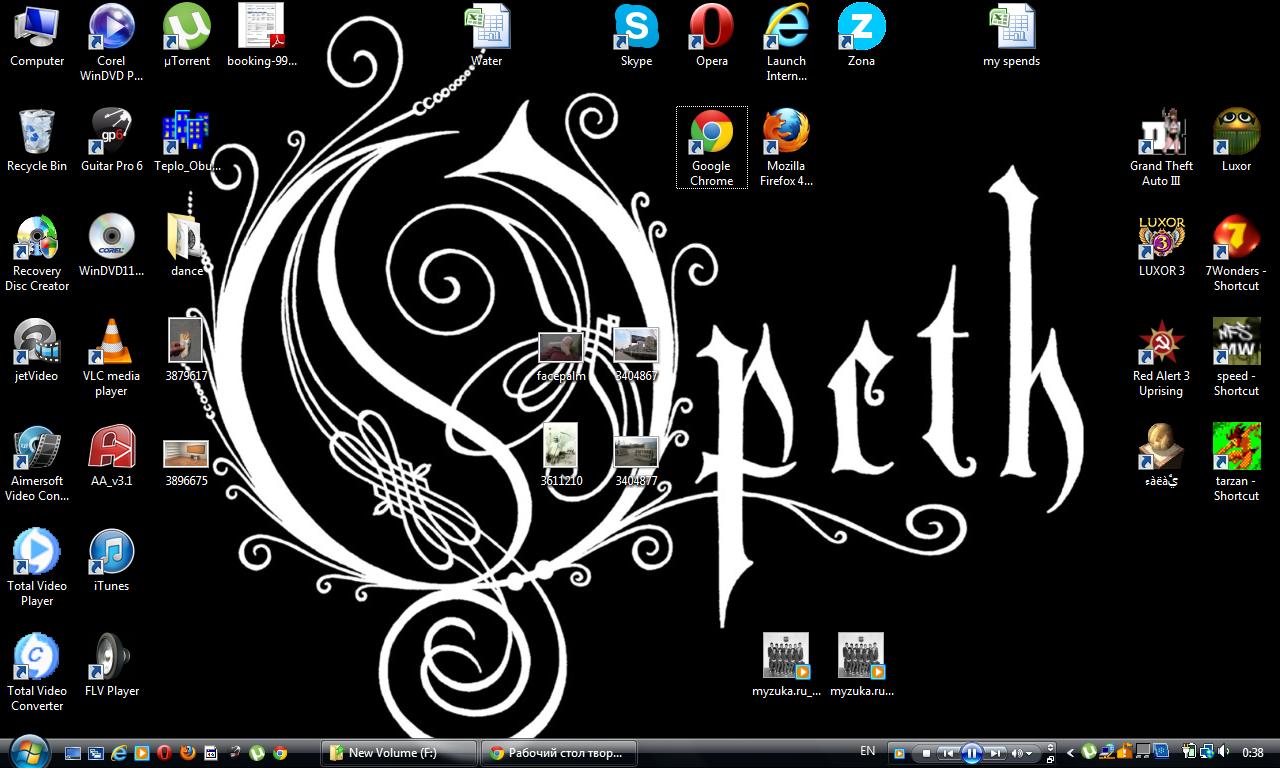1280x768 pixels.
Task: Click the Recovery Disc Creator shortcut
Action: pyautogui.click(x=37, y=253)
